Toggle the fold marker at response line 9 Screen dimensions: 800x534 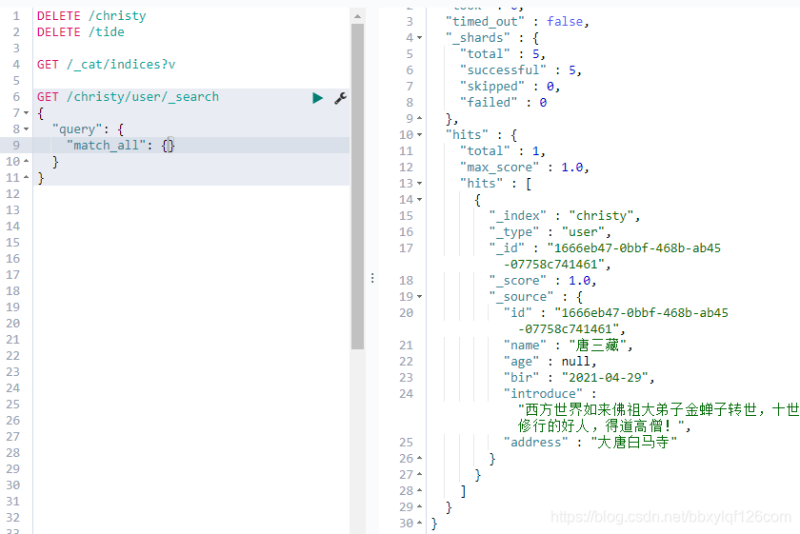point(419,118)
